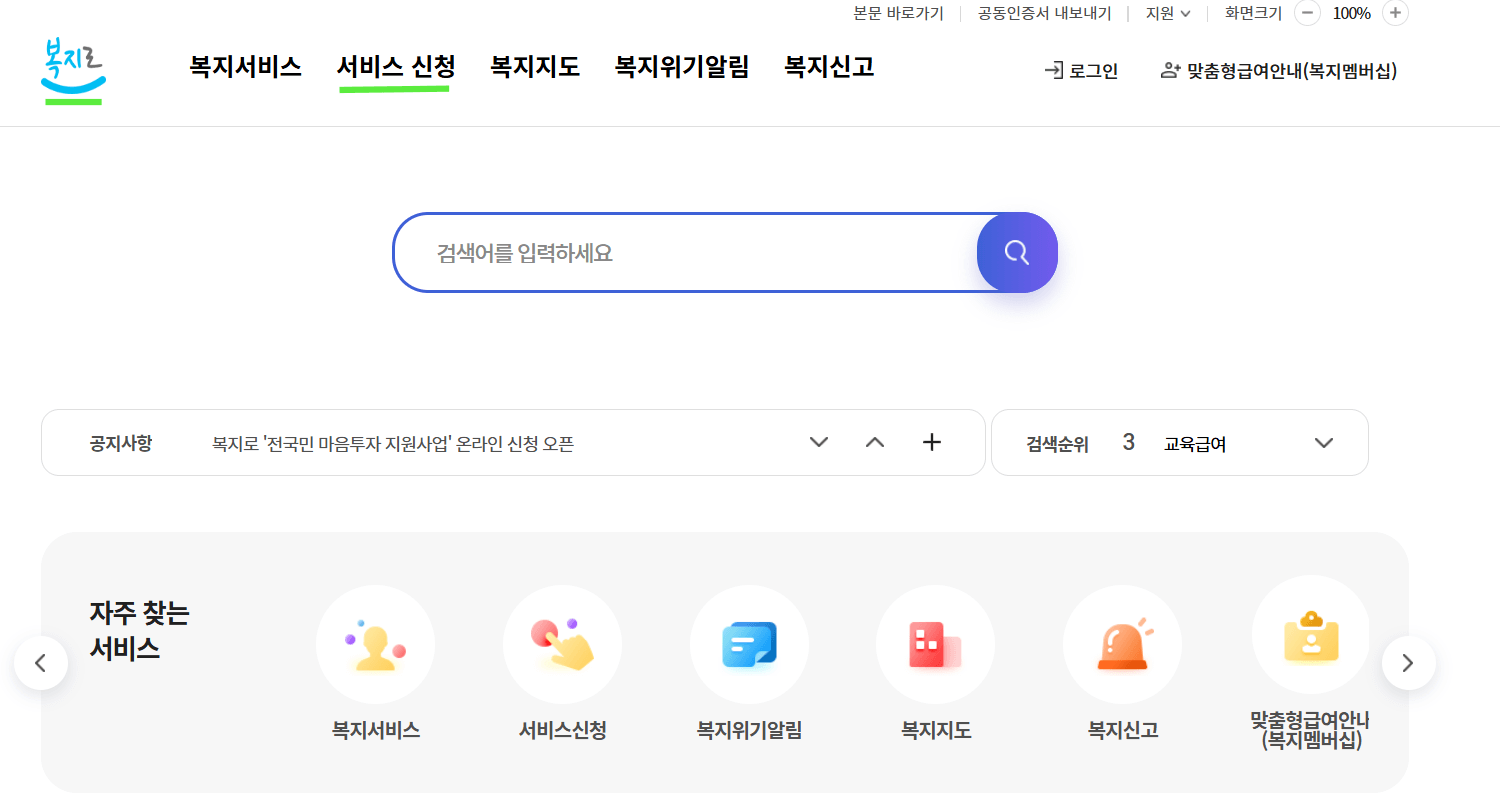Image resolution: width=1500 pixels, height=811 pixels.
Task: Open 맞춤형급여안내 via its clipboard icon
Action: pos(1310,634)
